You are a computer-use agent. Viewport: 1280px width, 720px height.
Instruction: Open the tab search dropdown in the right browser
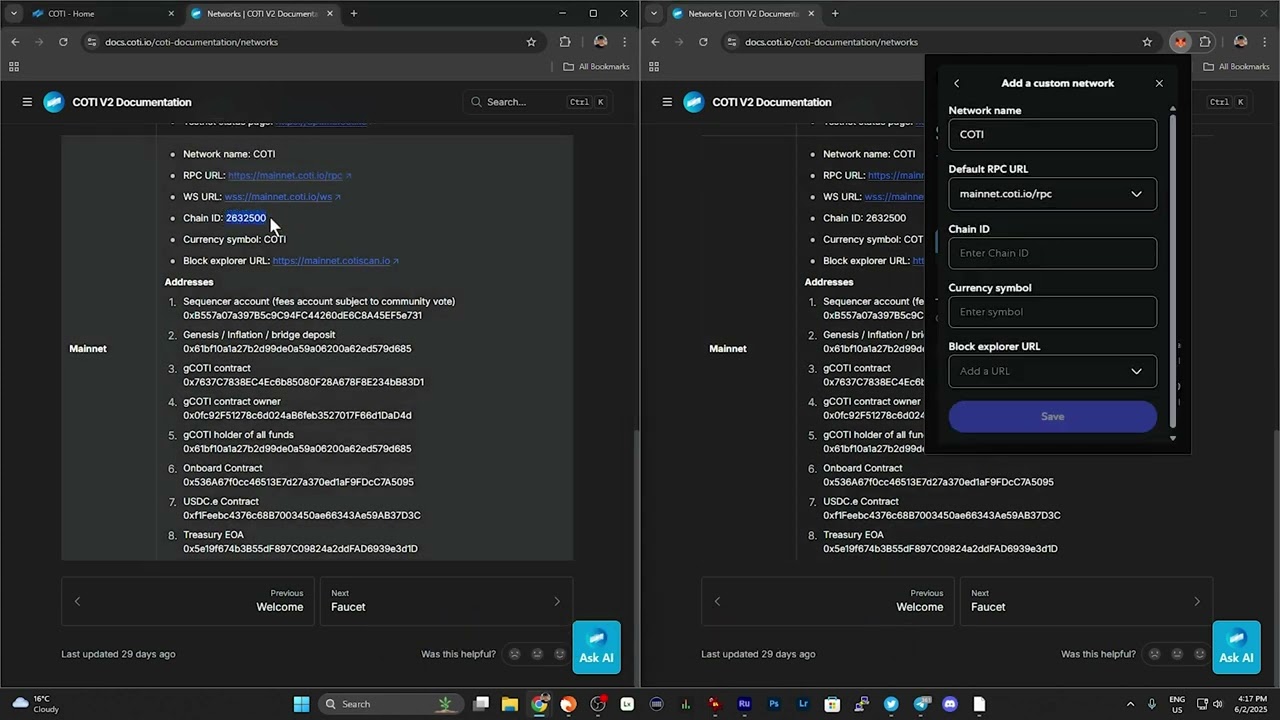[x=654, y=13]
